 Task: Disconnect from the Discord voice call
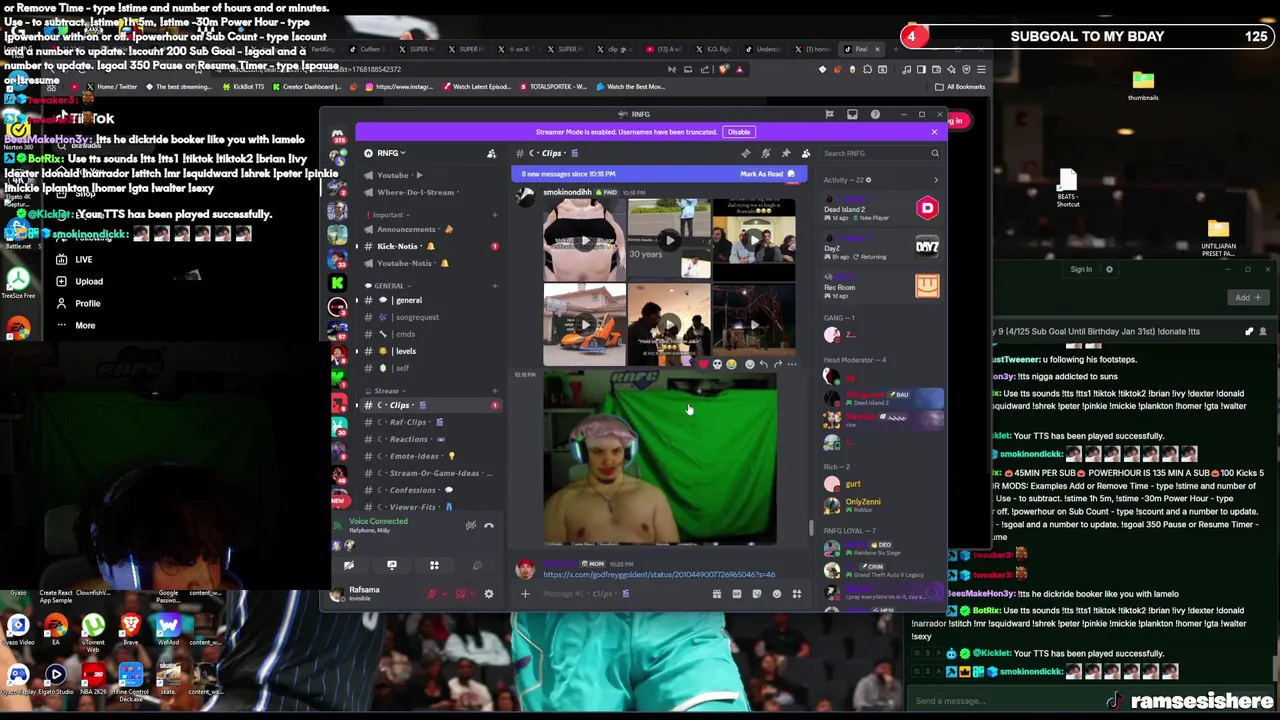(x=489, y=525)
